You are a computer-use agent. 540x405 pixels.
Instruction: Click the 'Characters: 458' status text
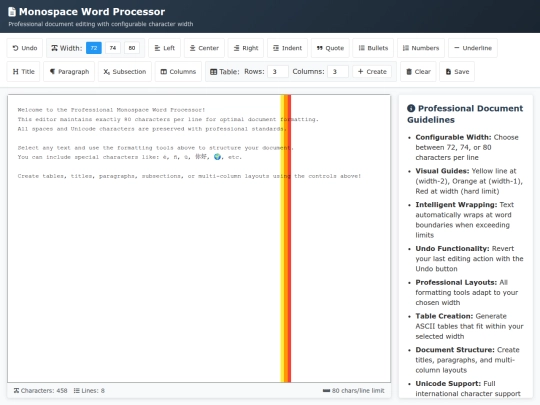[x=44, y=391]
